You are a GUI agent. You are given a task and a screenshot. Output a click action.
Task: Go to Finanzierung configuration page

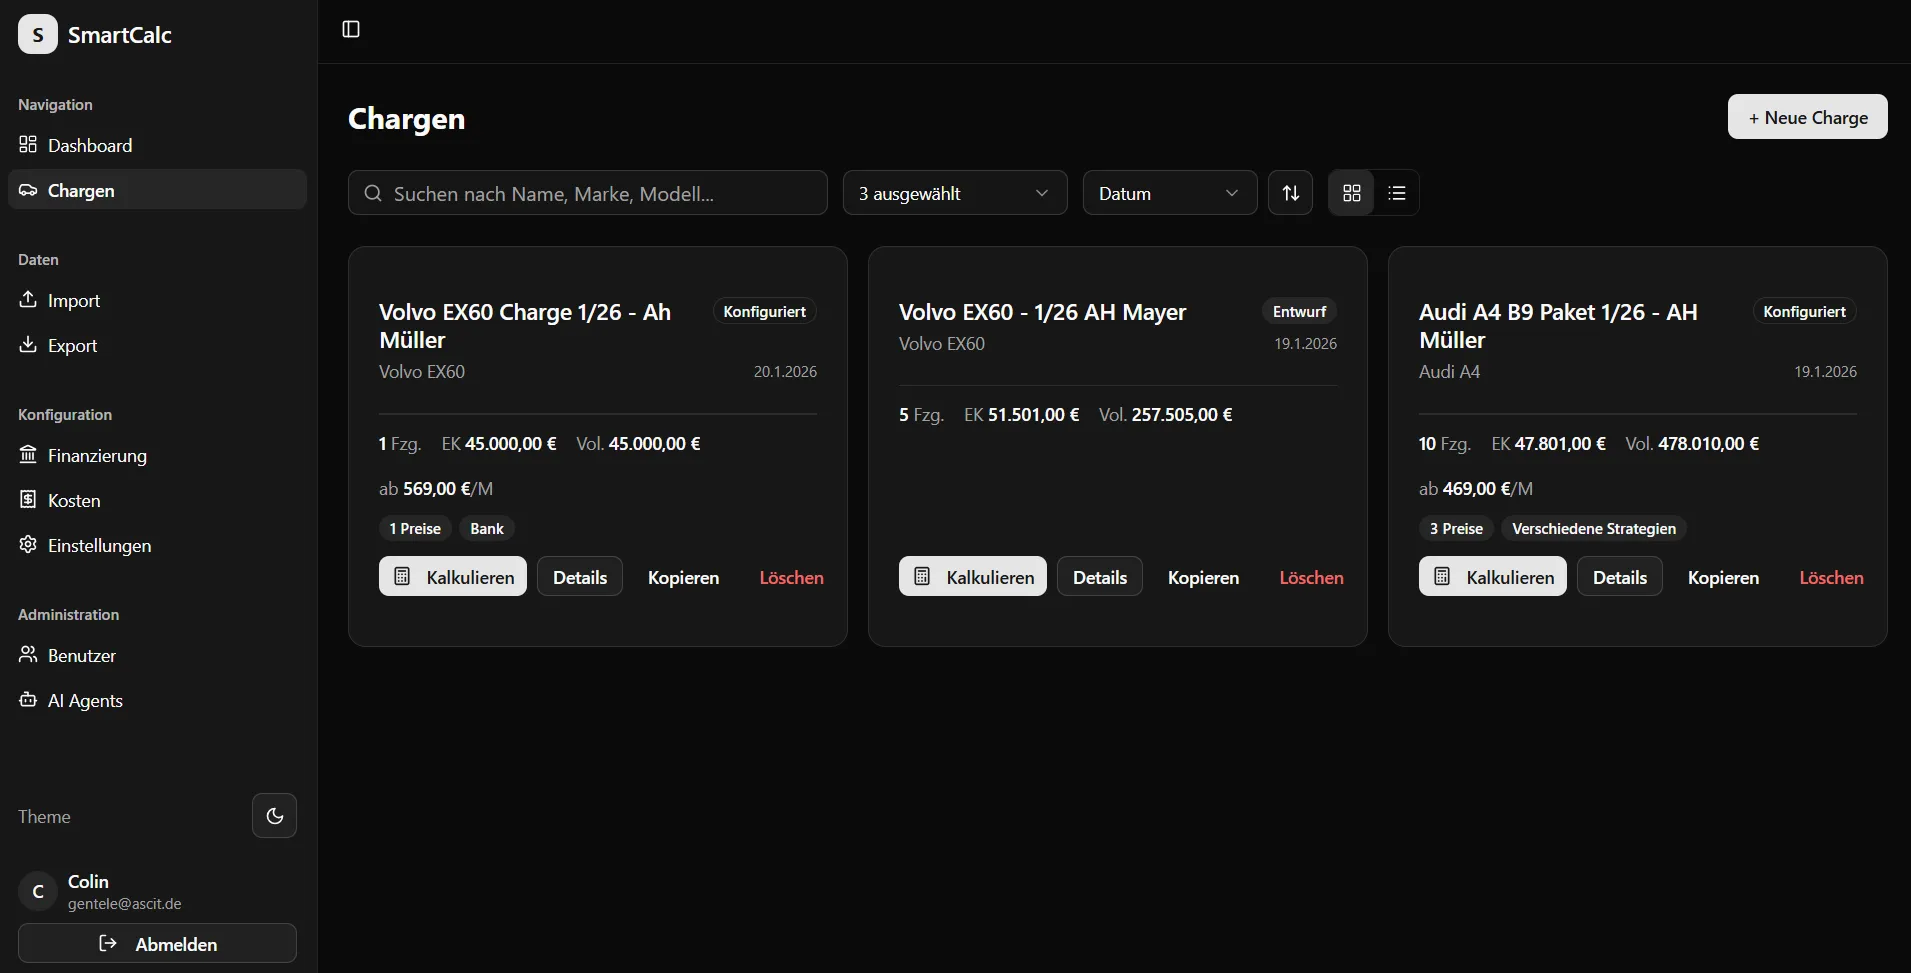click(97, 456)
